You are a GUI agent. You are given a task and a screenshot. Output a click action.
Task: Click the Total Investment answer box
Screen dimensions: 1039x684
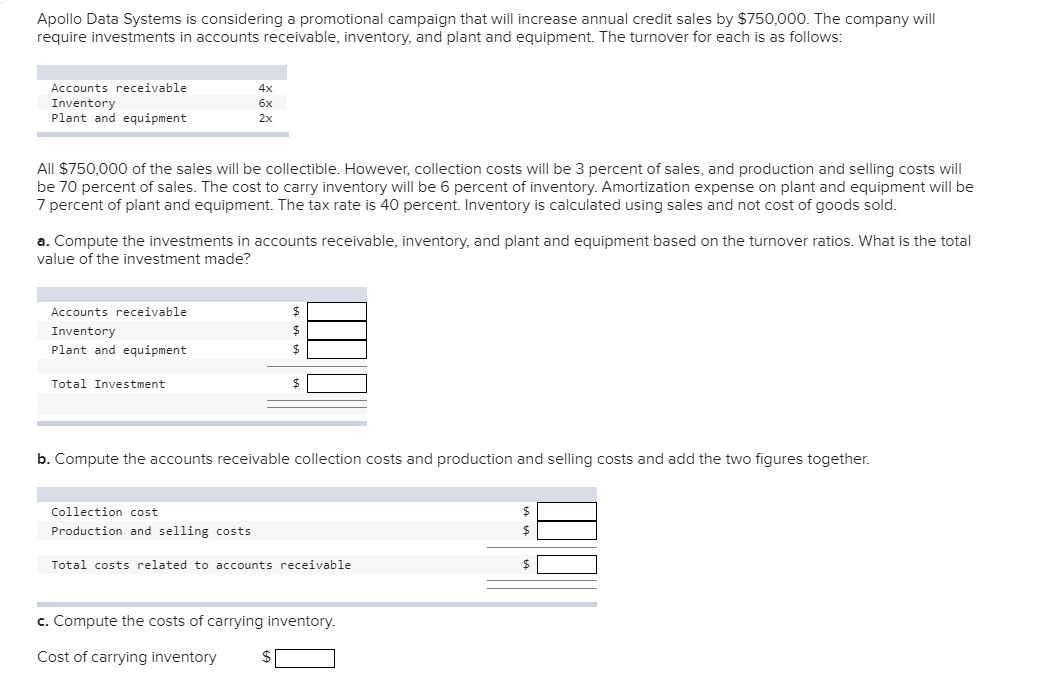click(337, 384)
